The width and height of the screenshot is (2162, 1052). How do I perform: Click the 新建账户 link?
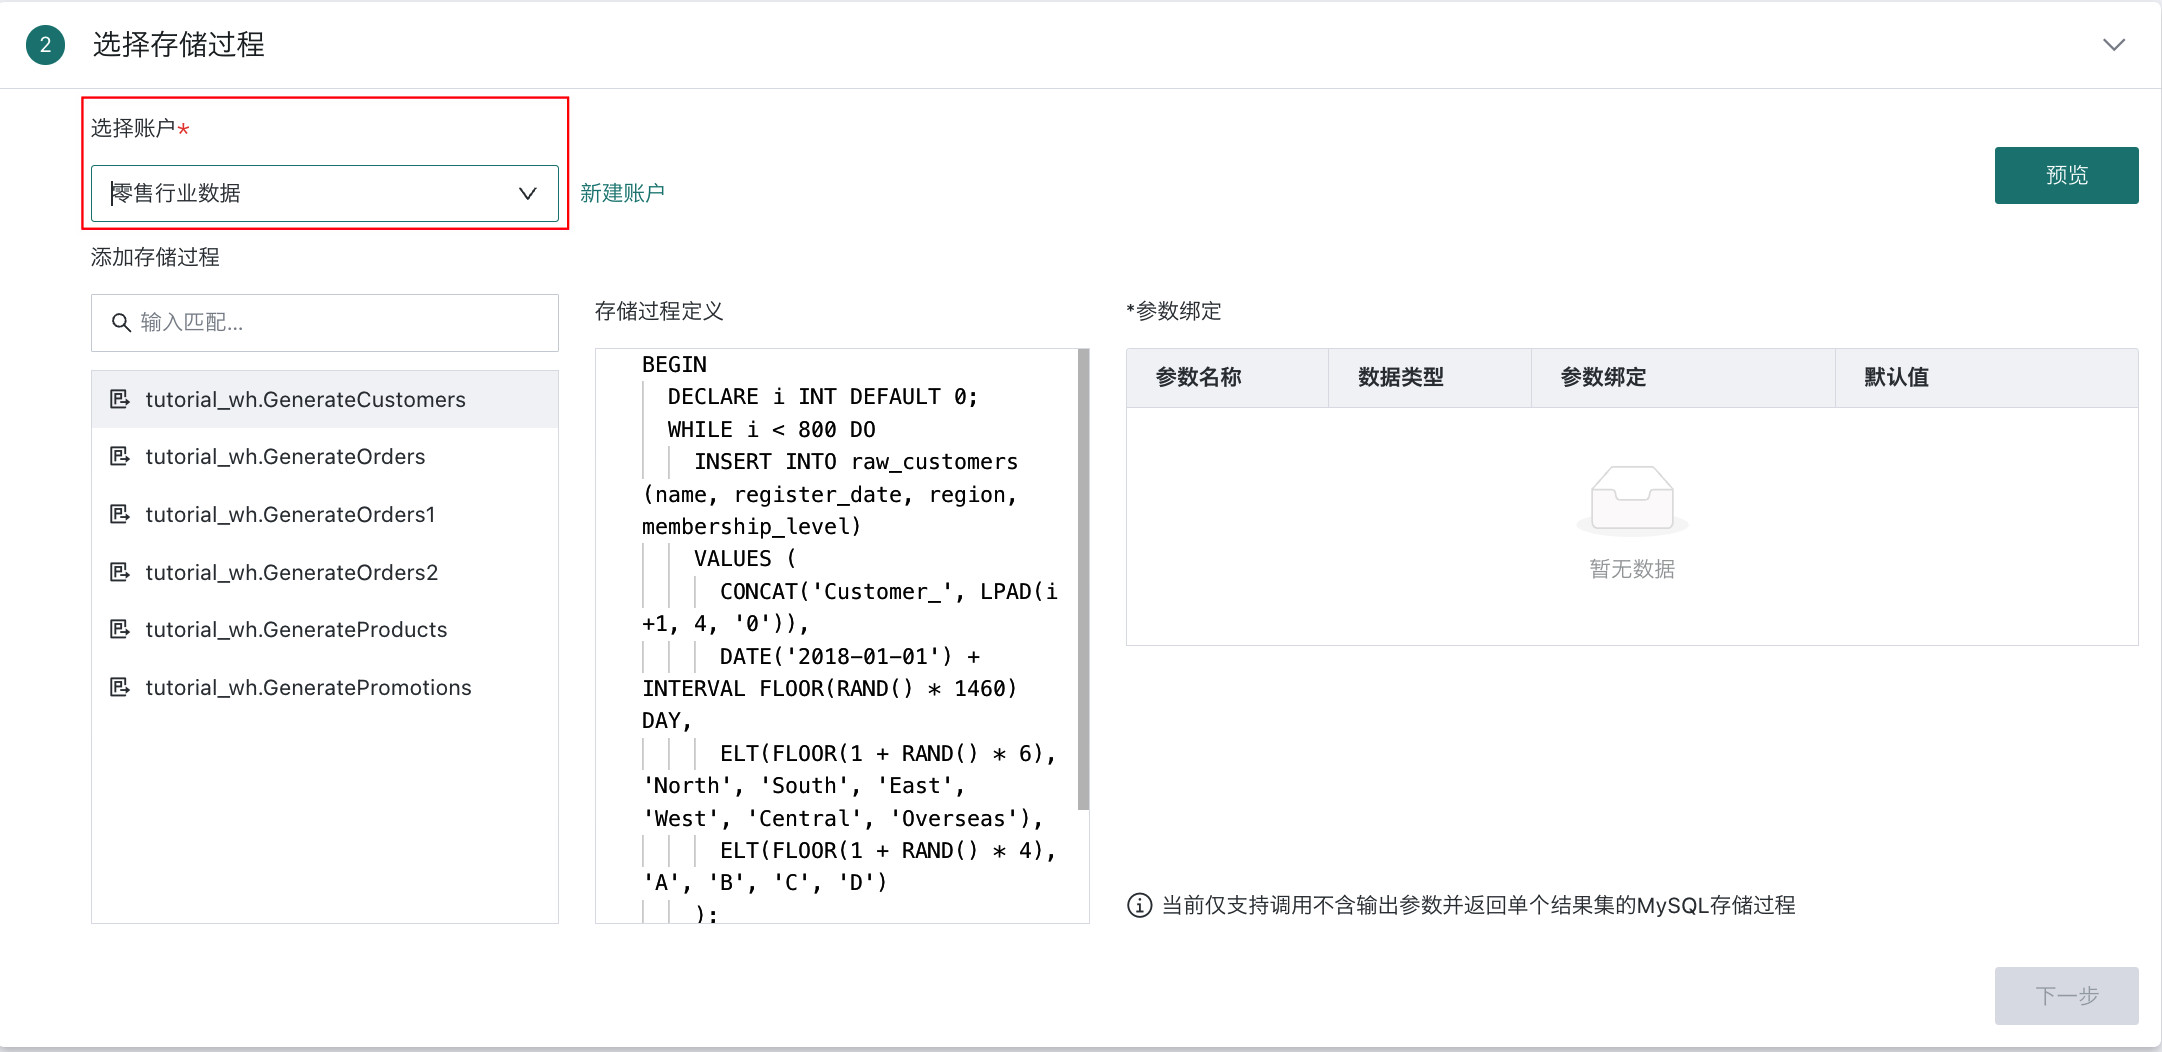(622, 193)
